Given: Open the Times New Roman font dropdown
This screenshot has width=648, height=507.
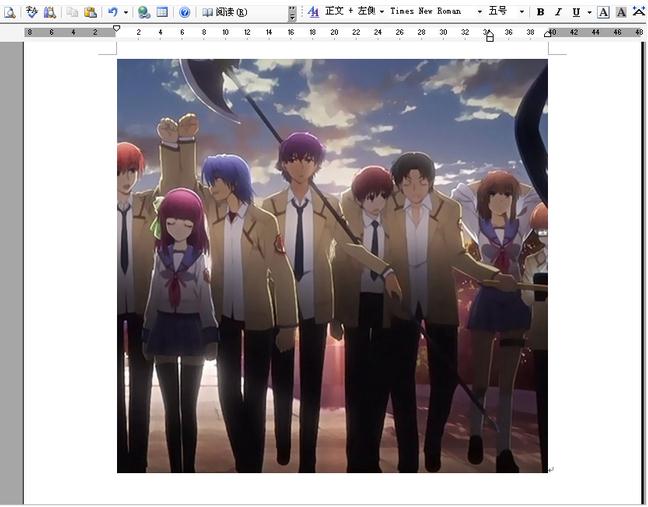Looking at the screenshot, I should 480,12.
